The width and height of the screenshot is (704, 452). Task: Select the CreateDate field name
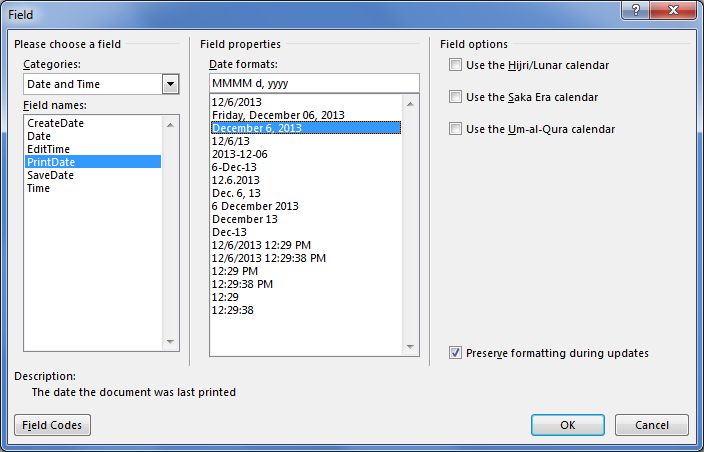pyautogui.click(x=56, y=122)
